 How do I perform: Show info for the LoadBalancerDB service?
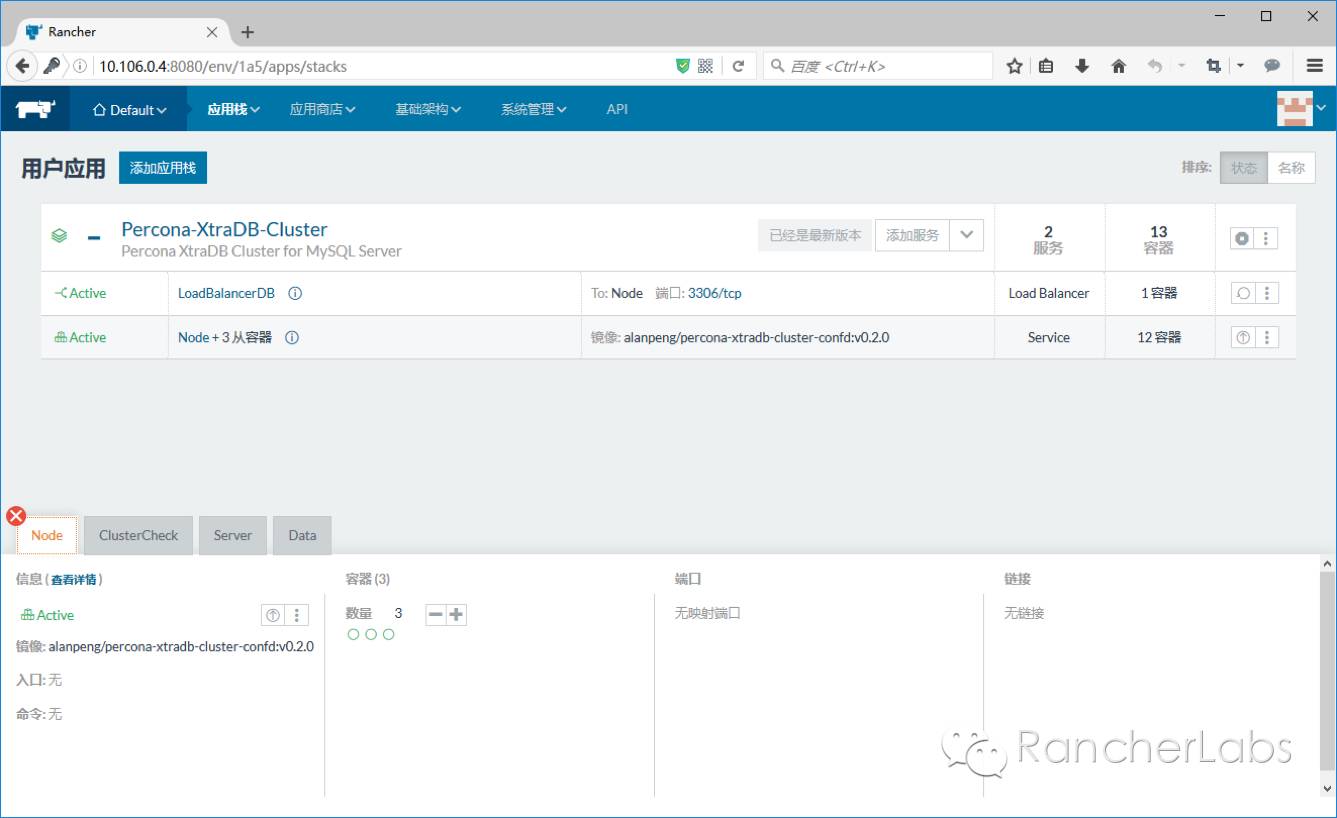click(295, 293)
